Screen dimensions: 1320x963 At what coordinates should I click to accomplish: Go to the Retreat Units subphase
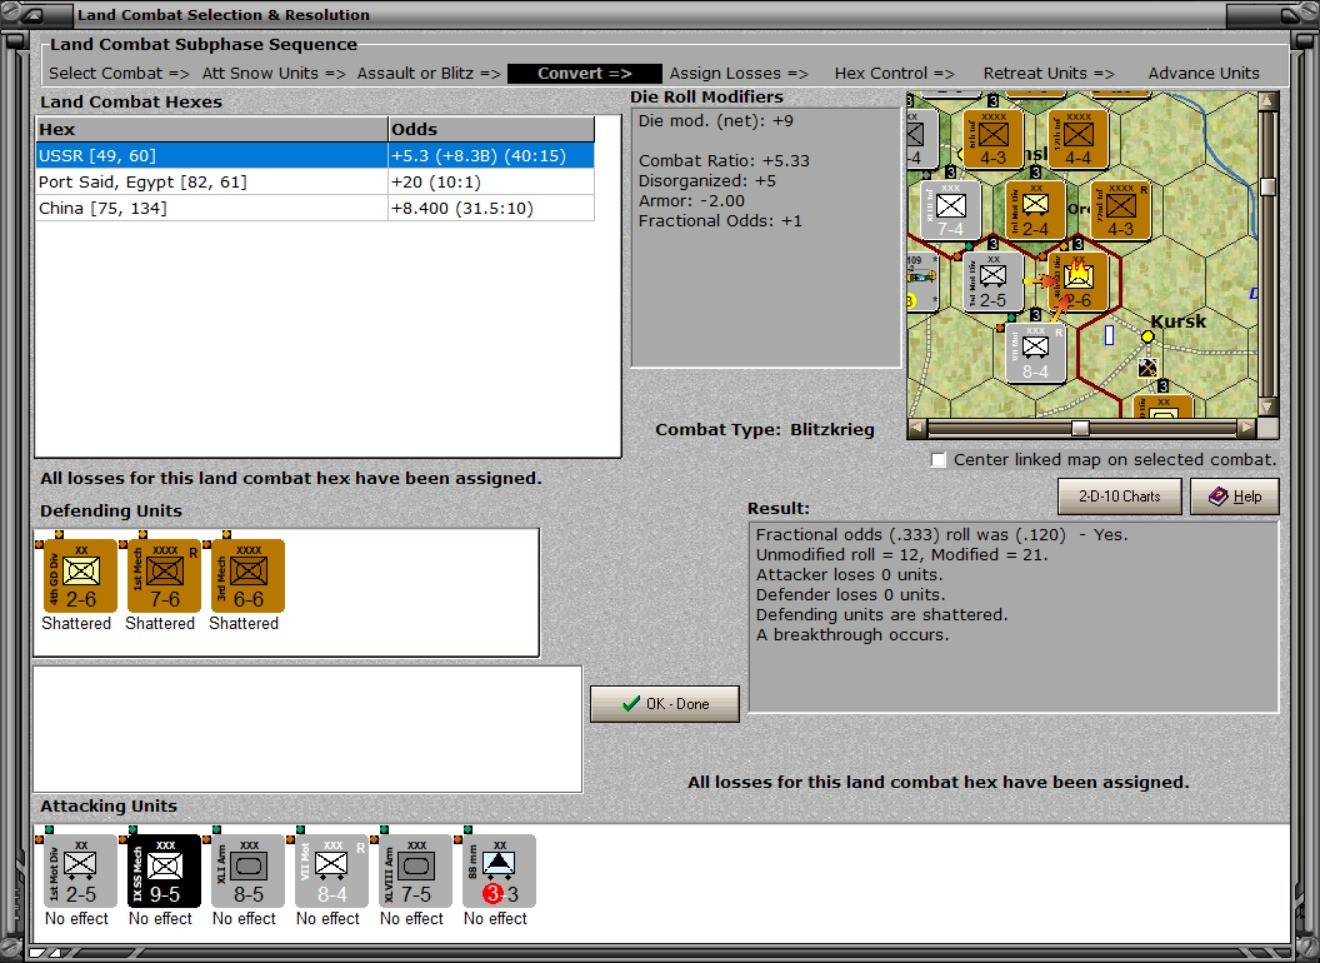1049,73
